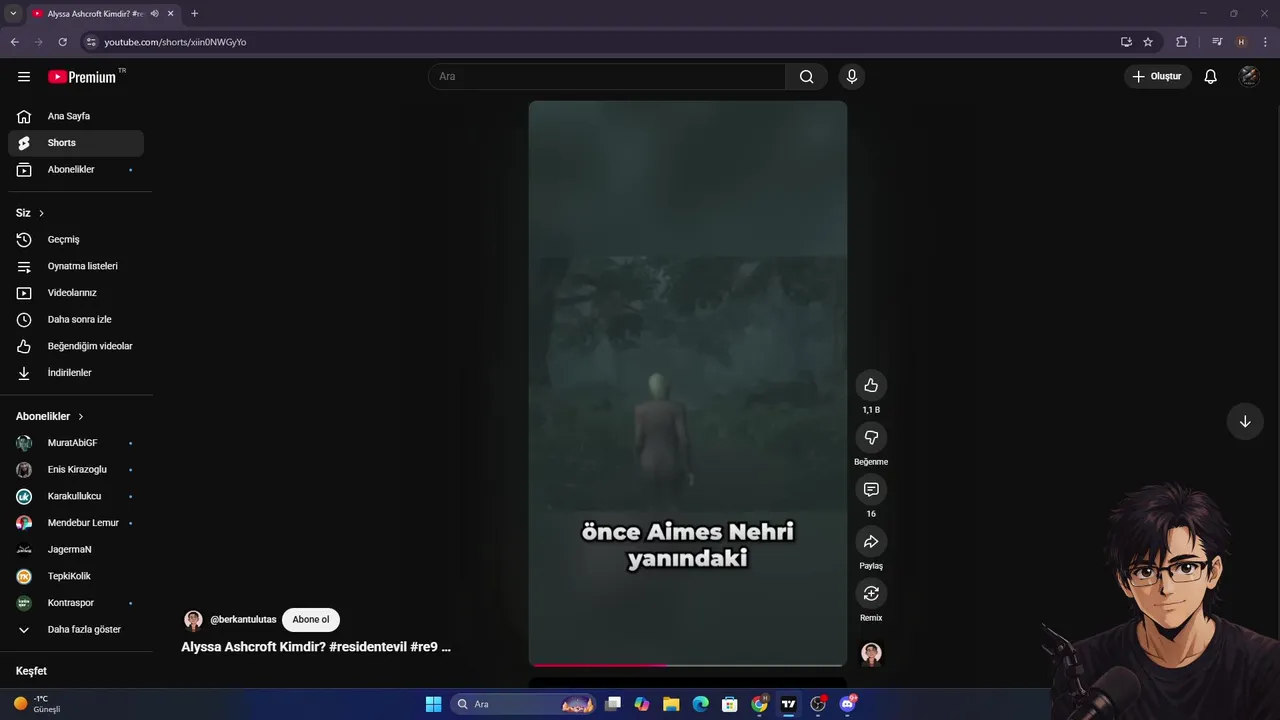Go to next Short with down arrow
The image size is (1280, 720).
(x=1245, y=422)
